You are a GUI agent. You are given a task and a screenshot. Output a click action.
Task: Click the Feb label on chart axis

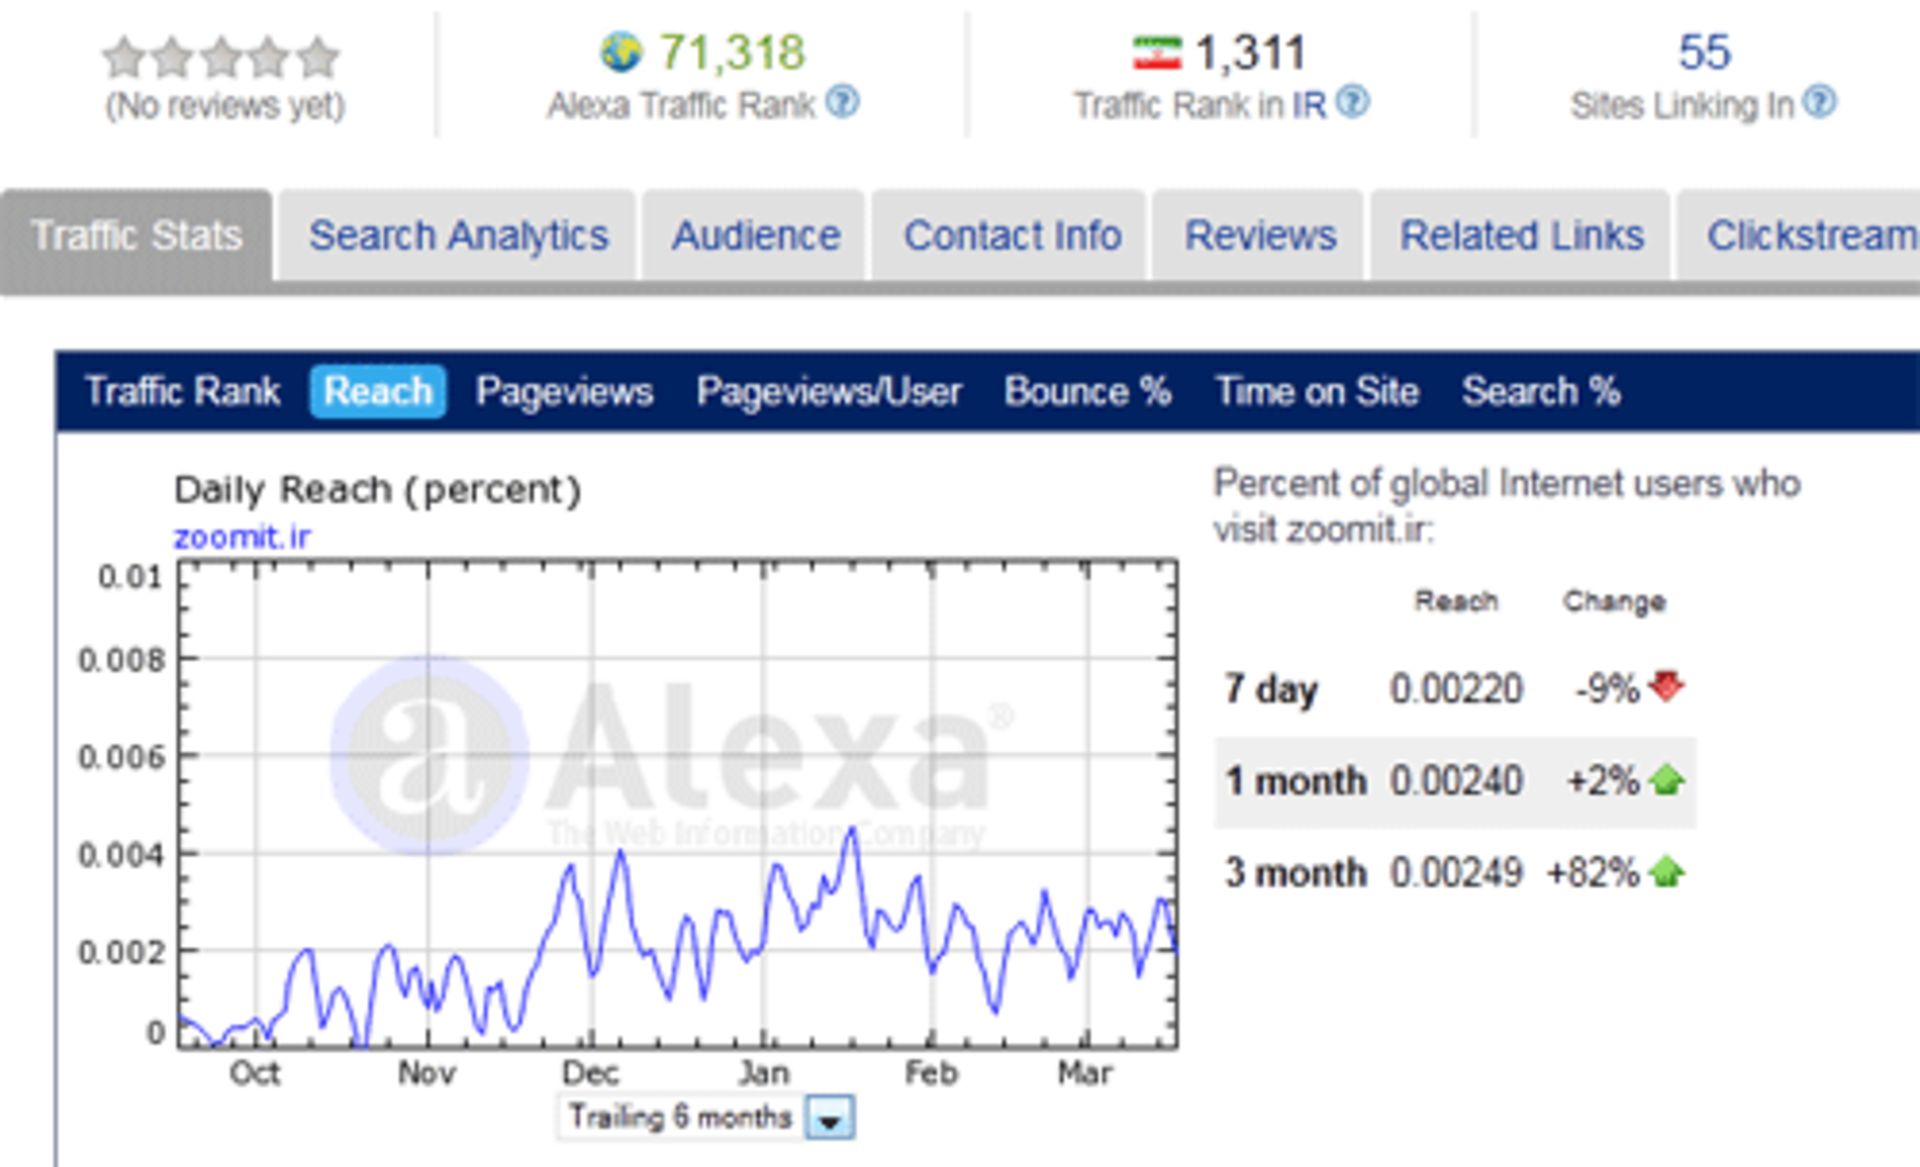tap(931, 1073)
